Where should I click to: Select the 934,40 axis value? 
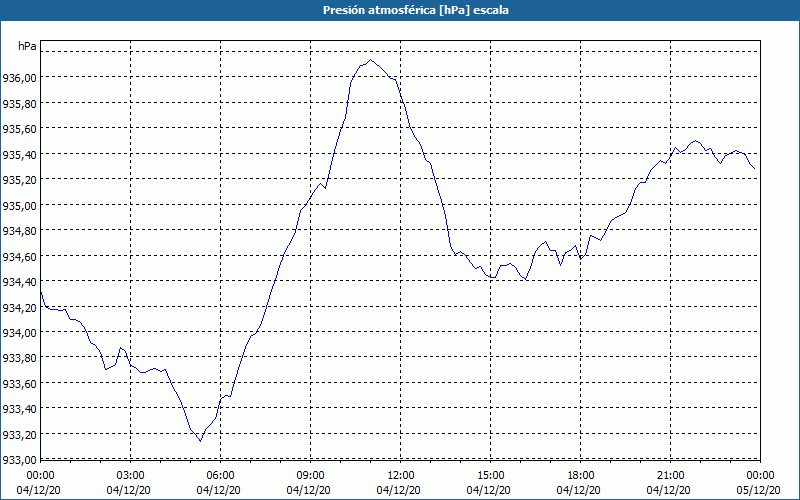(x=19, y=282)
